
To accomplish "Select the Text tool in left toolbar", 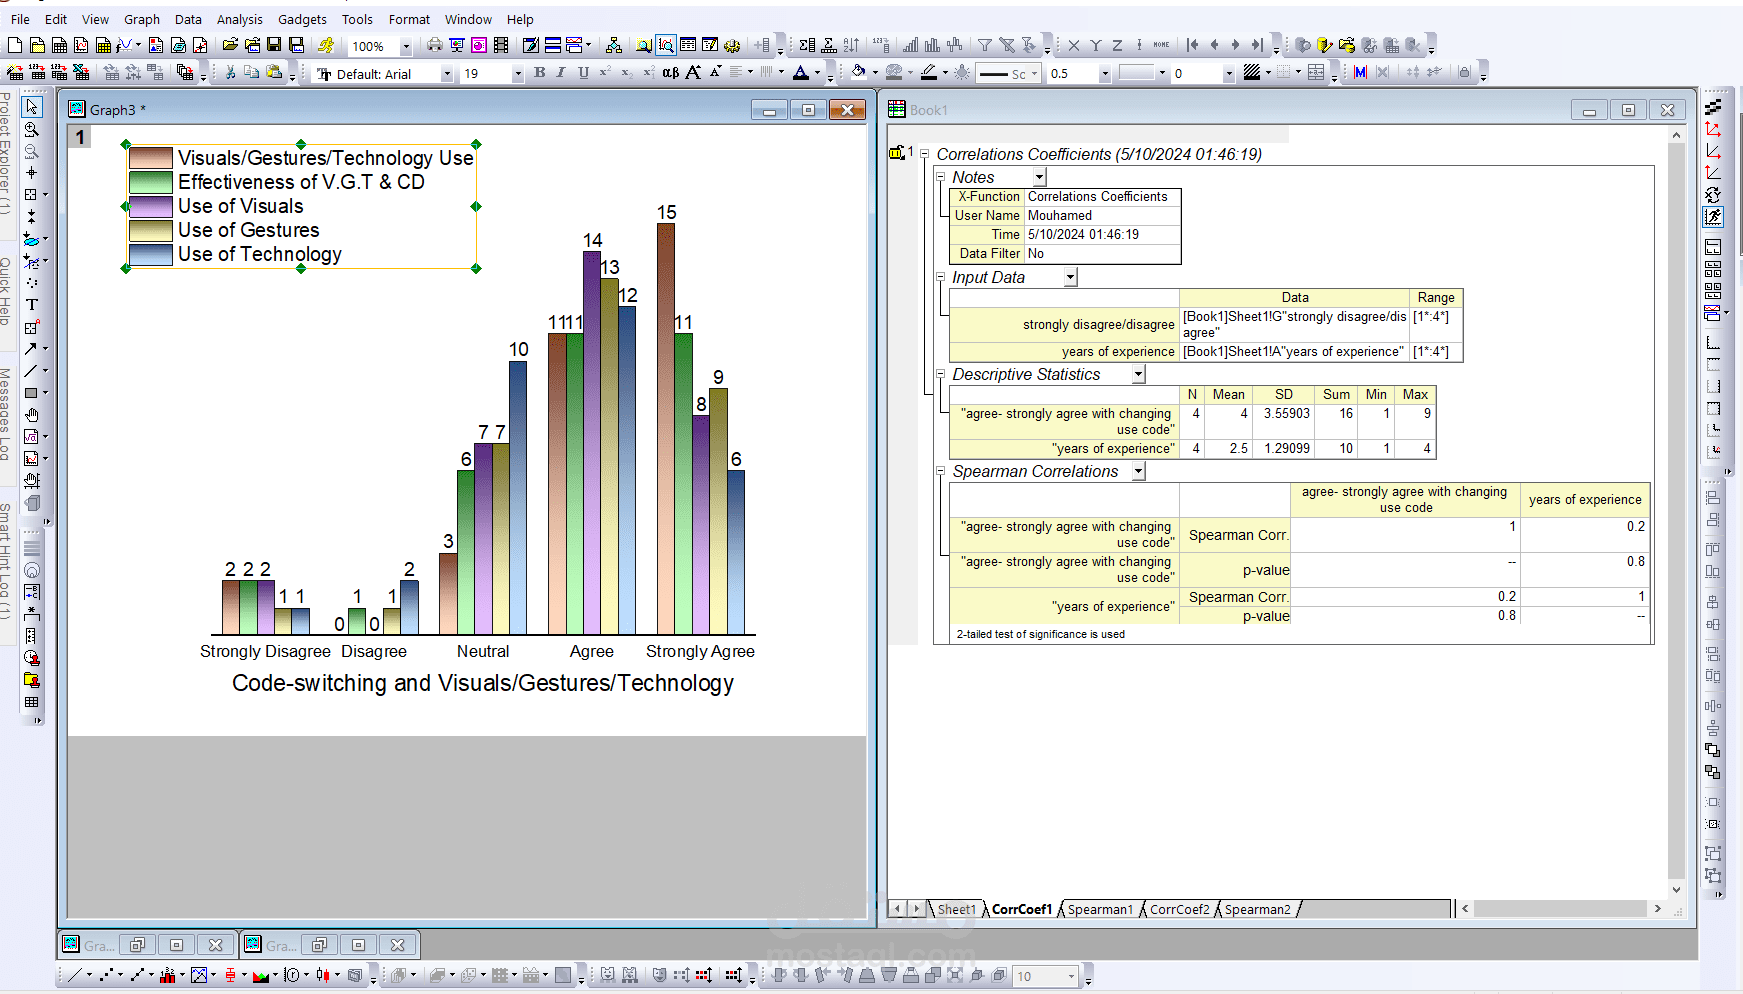I will (32, 305).
